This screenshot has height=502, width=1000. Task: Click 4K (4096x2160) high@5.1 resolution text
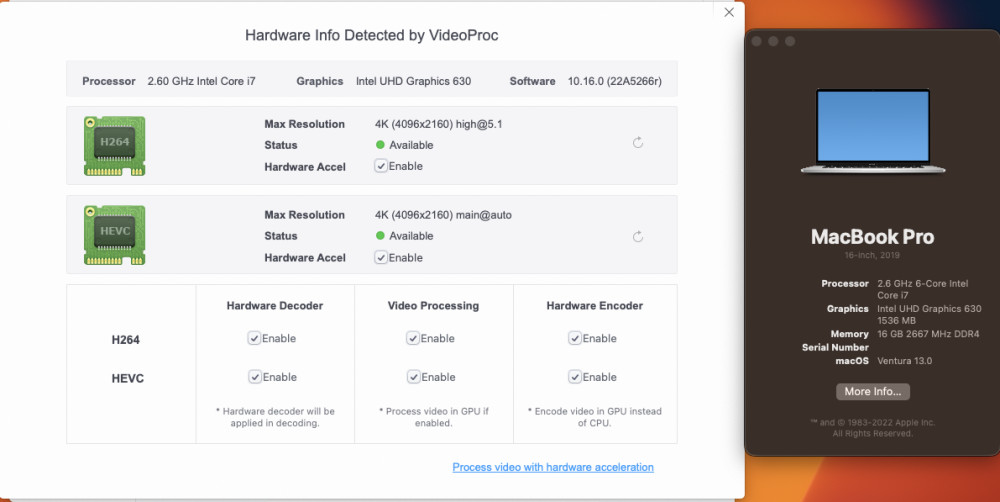pos(439,124)
